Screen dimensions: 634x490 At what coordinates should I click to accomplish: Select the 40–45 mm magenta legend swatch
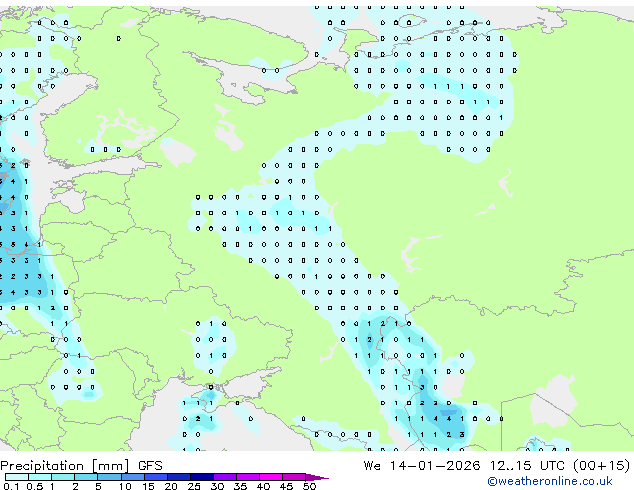click(271, 477)
